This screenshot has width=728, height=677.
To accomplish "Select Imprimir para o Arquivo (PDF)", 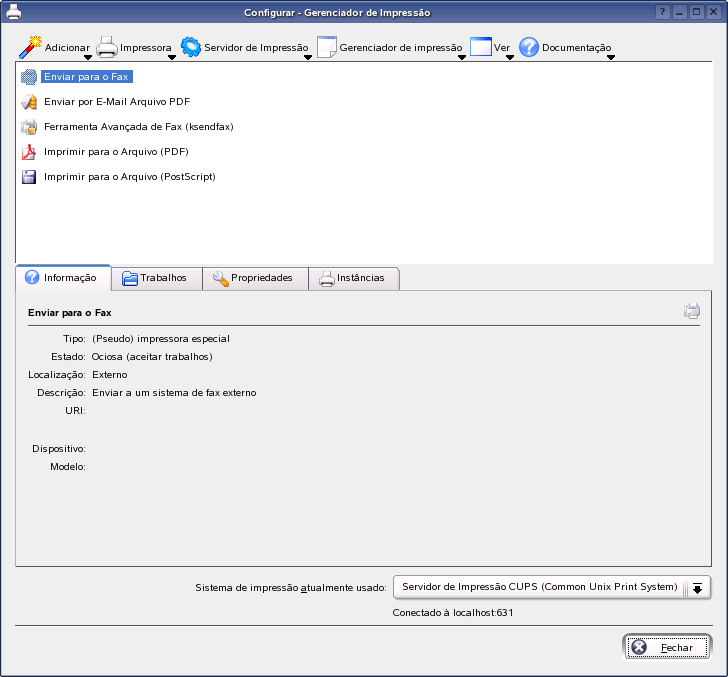I will click(116, 152).
